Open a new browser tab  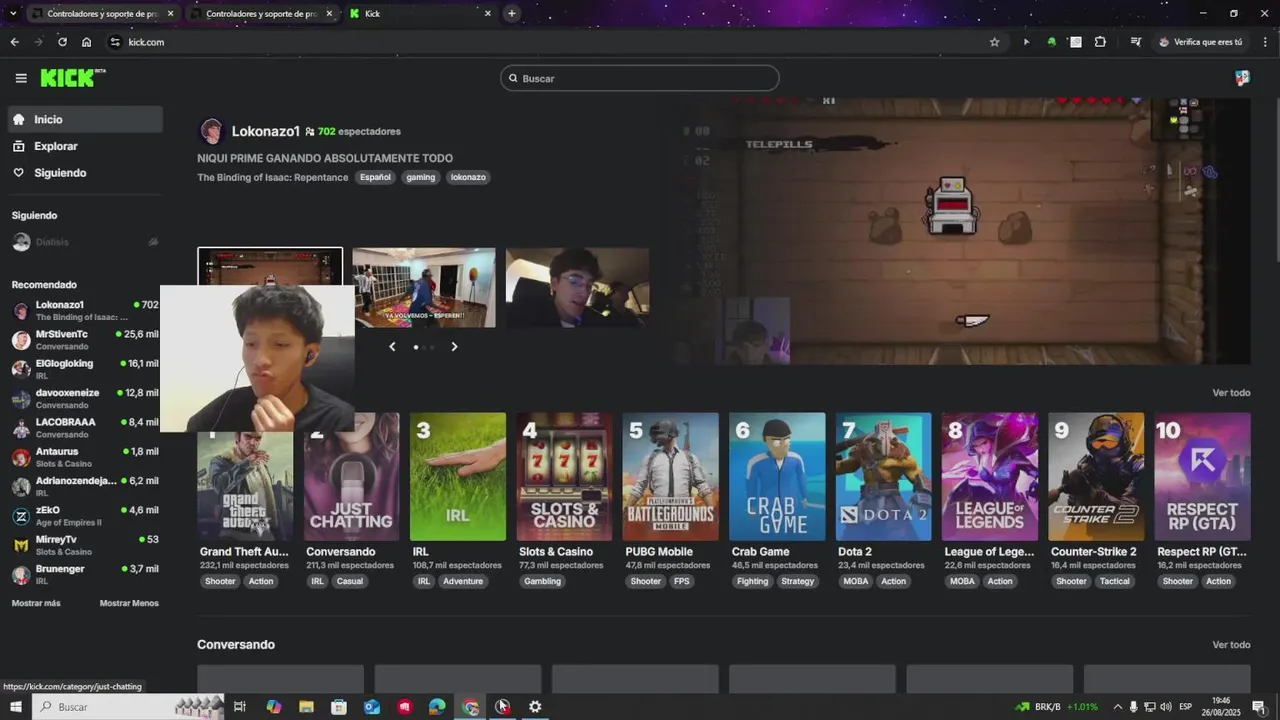512,13
